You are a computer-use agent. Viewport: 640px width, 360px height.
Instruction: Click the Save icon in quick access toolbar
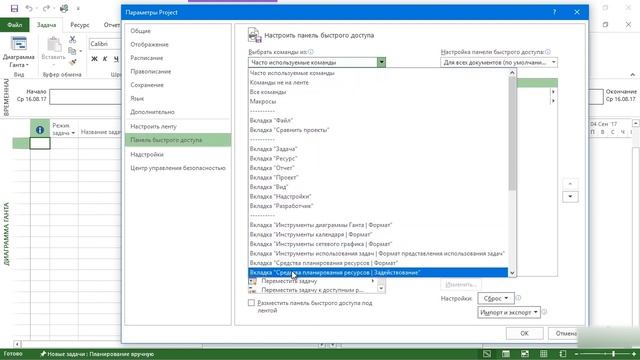pos(14,8)
